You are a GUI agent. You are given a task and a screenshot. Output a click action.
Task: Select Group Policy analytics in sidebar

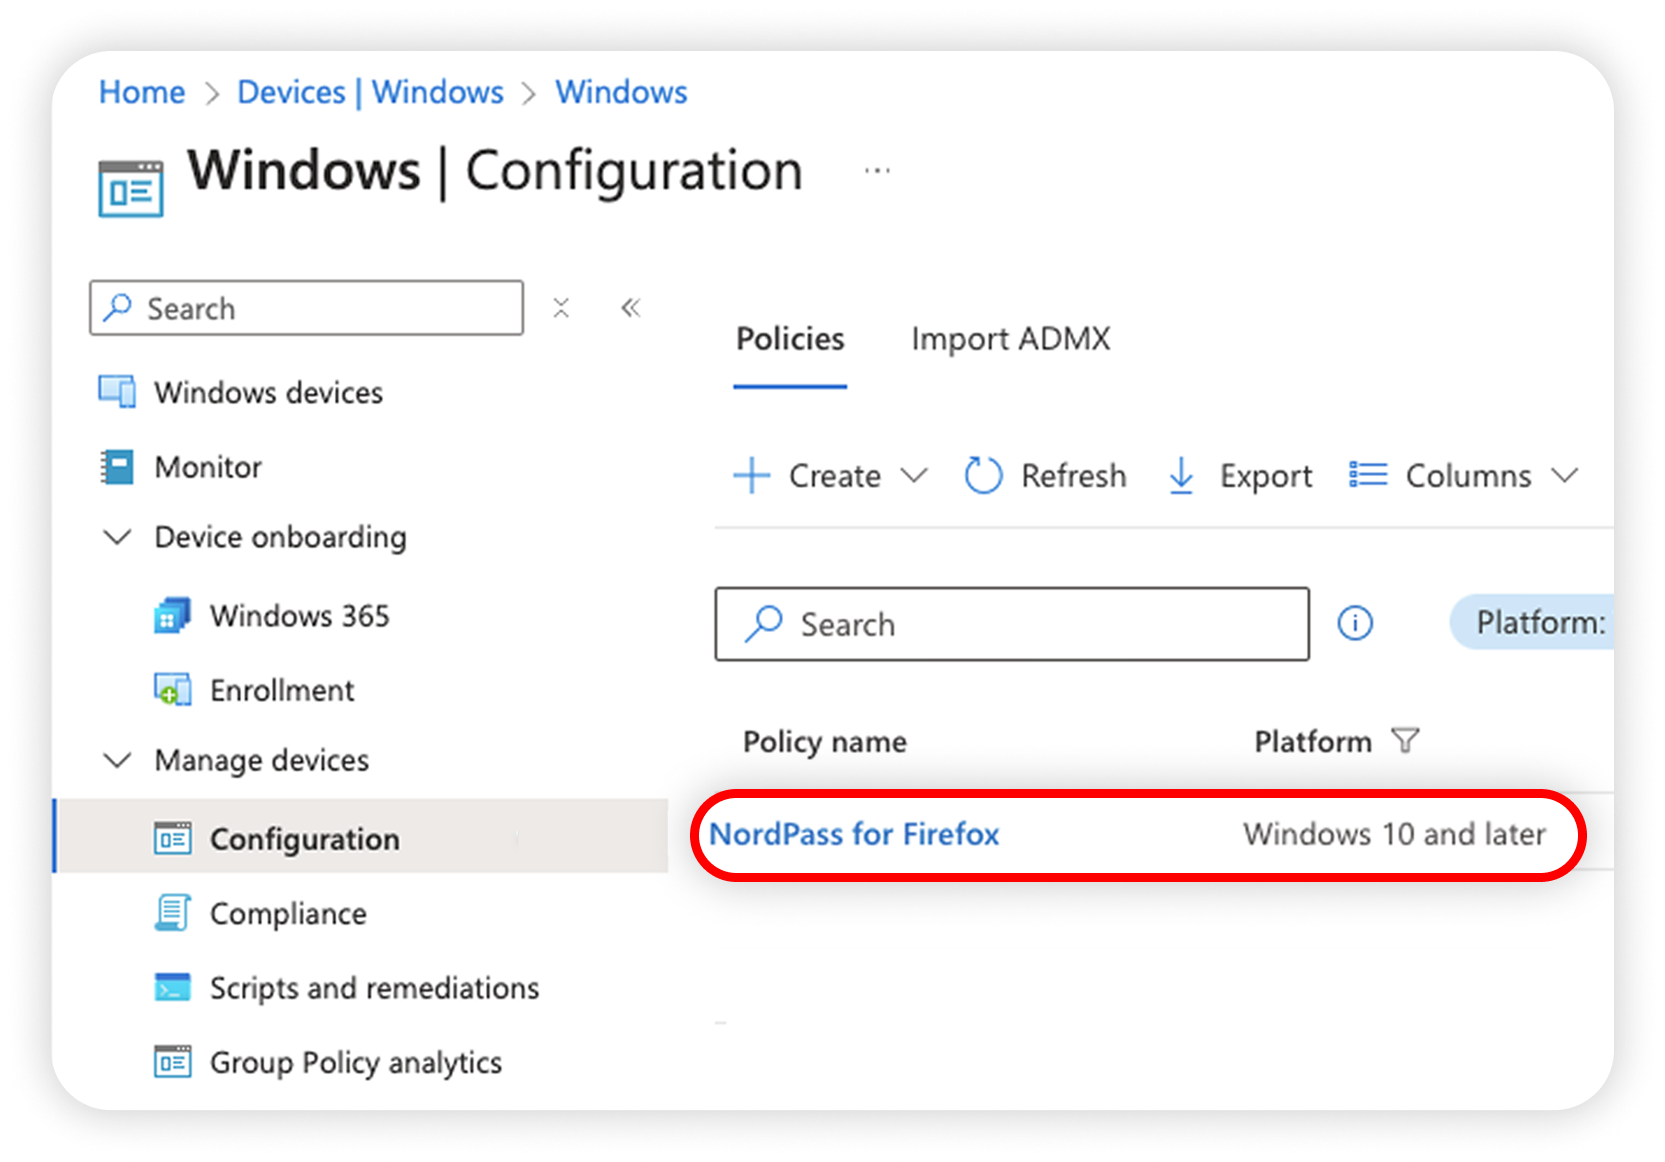[356, 1062]
